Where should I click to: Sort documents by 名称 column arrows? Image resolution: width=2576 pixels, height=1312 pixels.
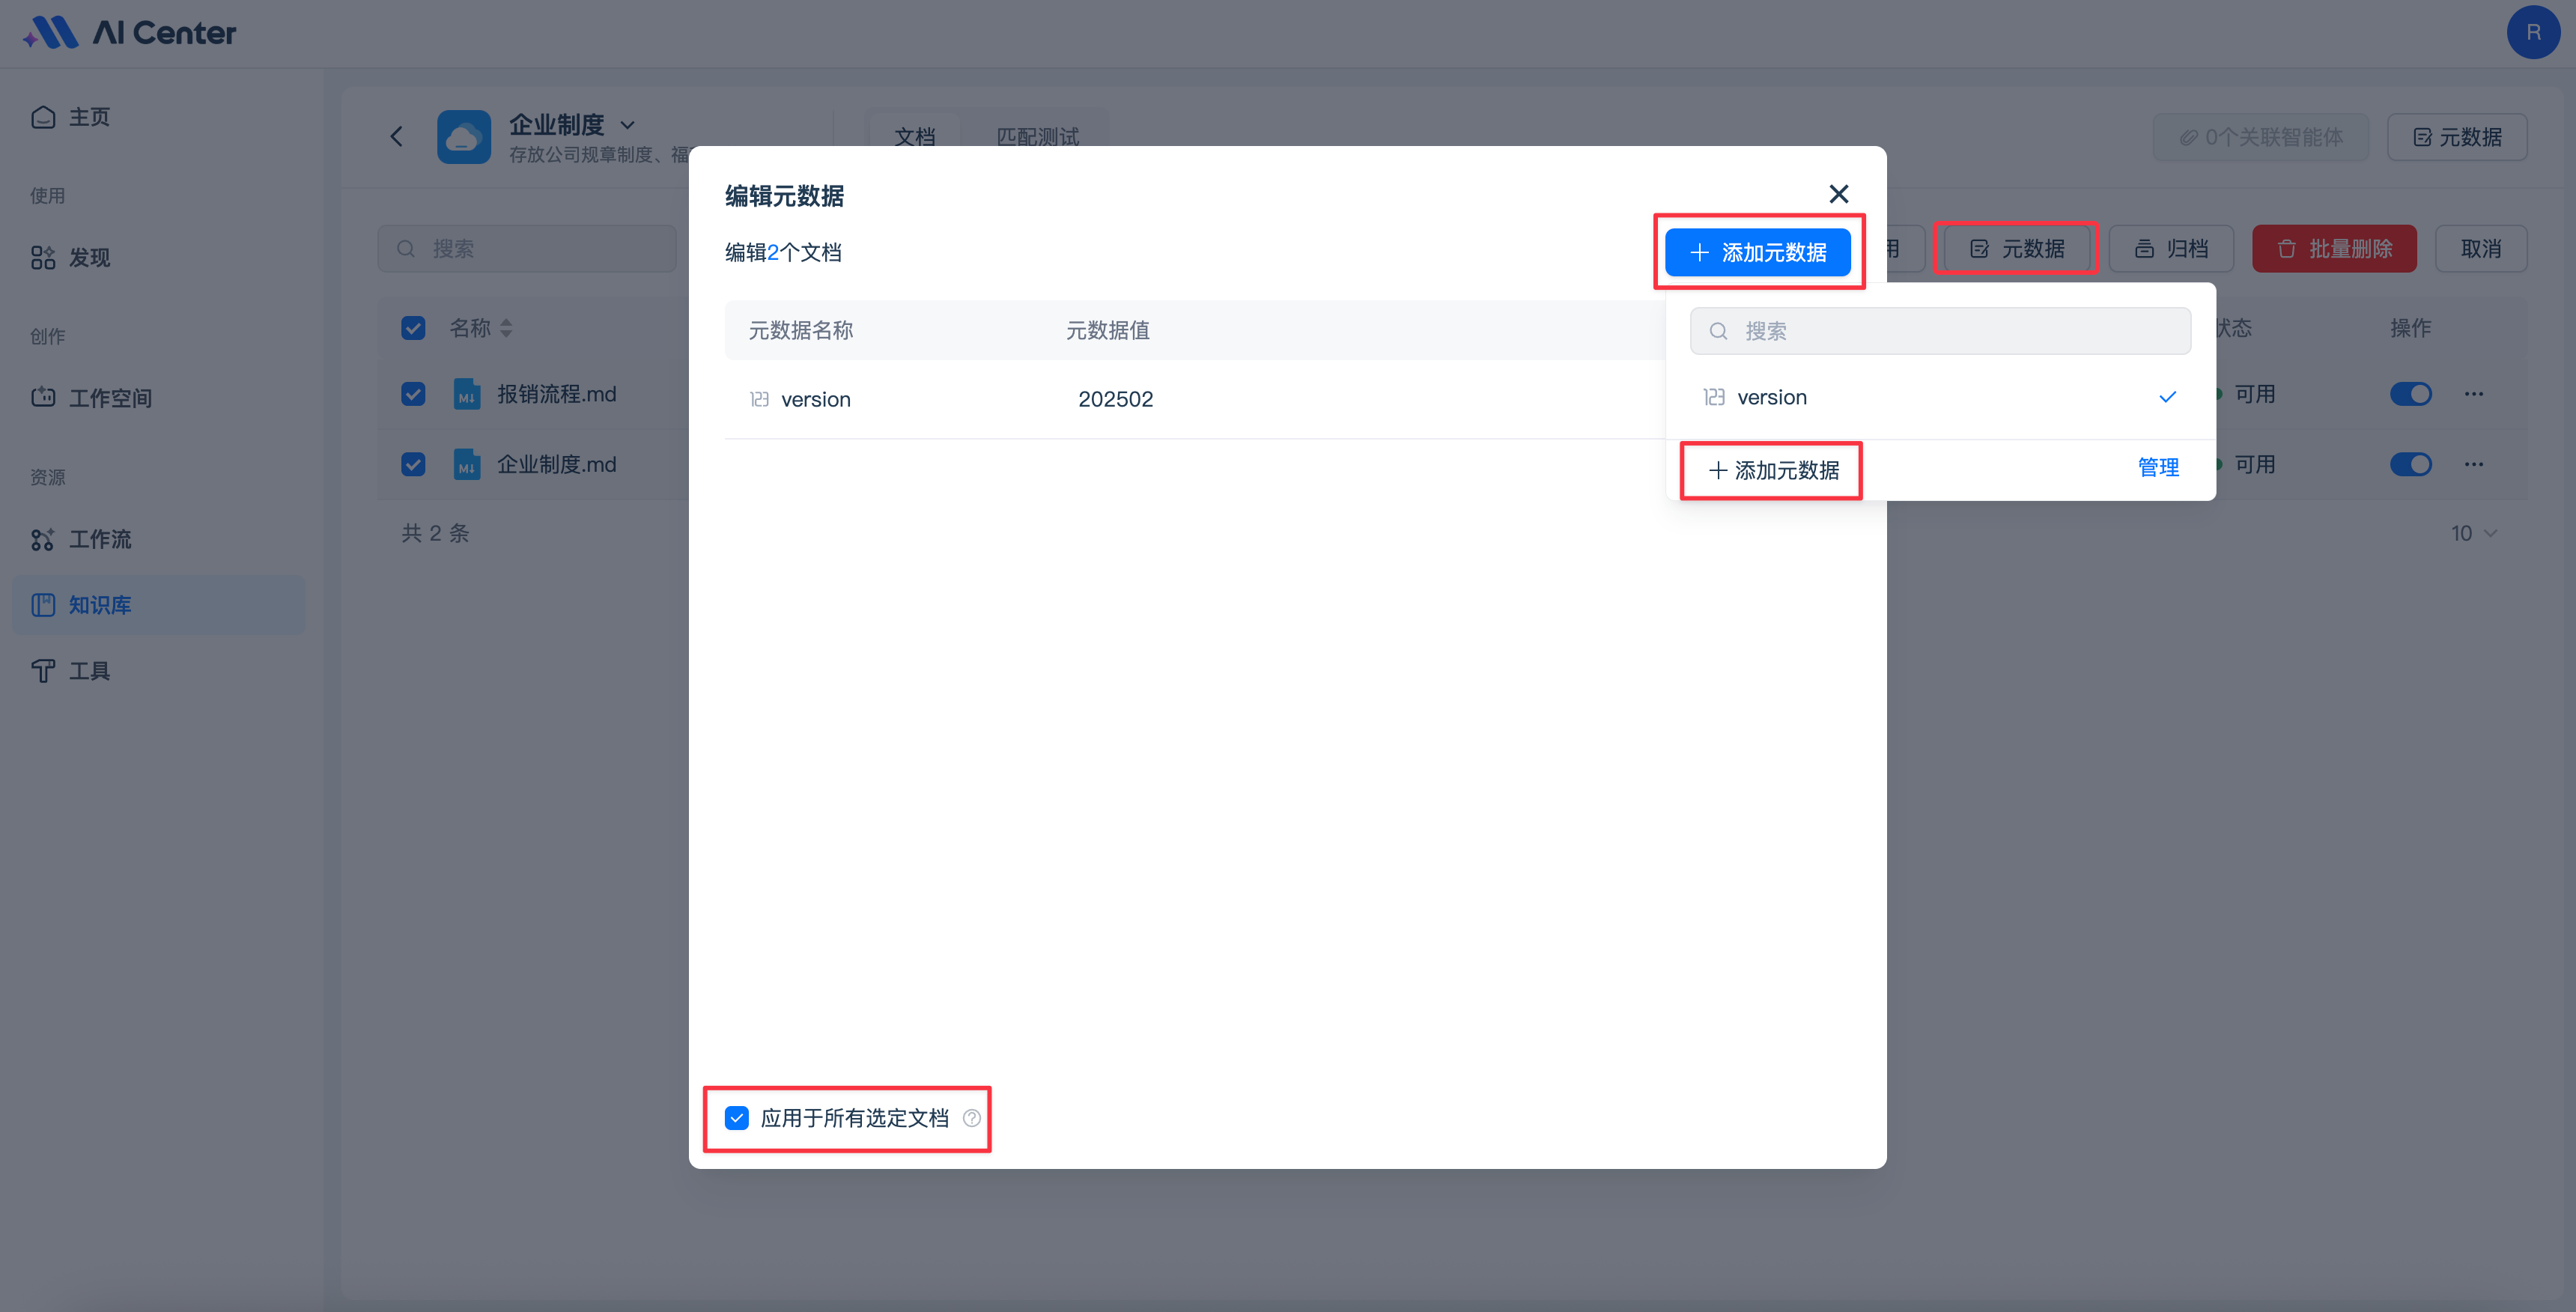tap(506, 328)
